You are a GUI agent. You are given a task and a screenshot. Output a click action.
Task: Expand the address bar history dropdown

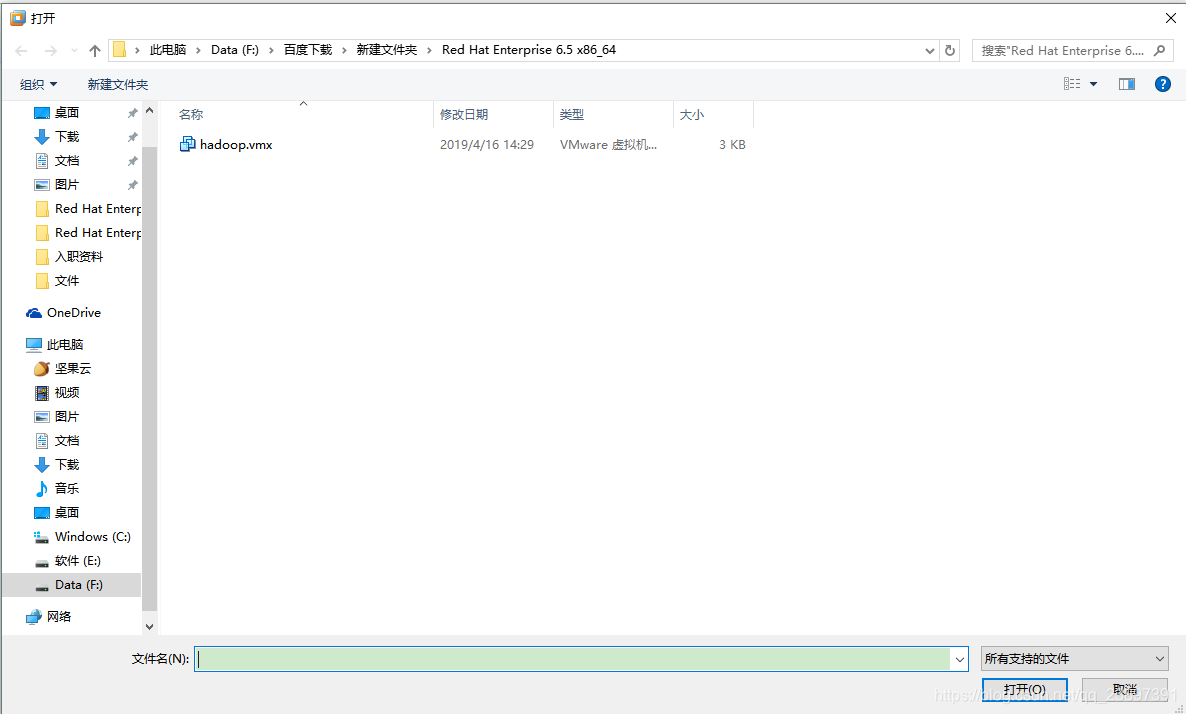pyautogui.click(x=930, y=51)
